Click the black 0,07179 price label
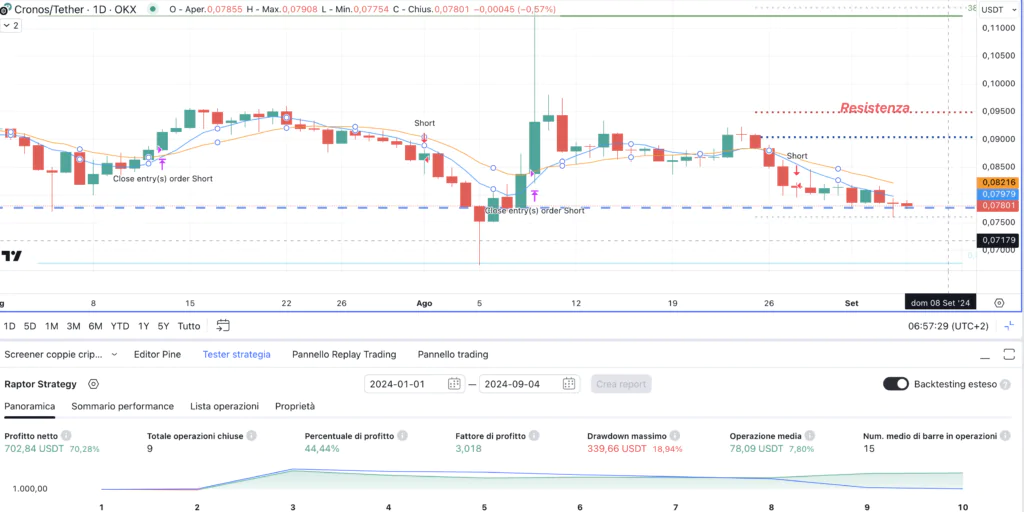 (997, 240)
